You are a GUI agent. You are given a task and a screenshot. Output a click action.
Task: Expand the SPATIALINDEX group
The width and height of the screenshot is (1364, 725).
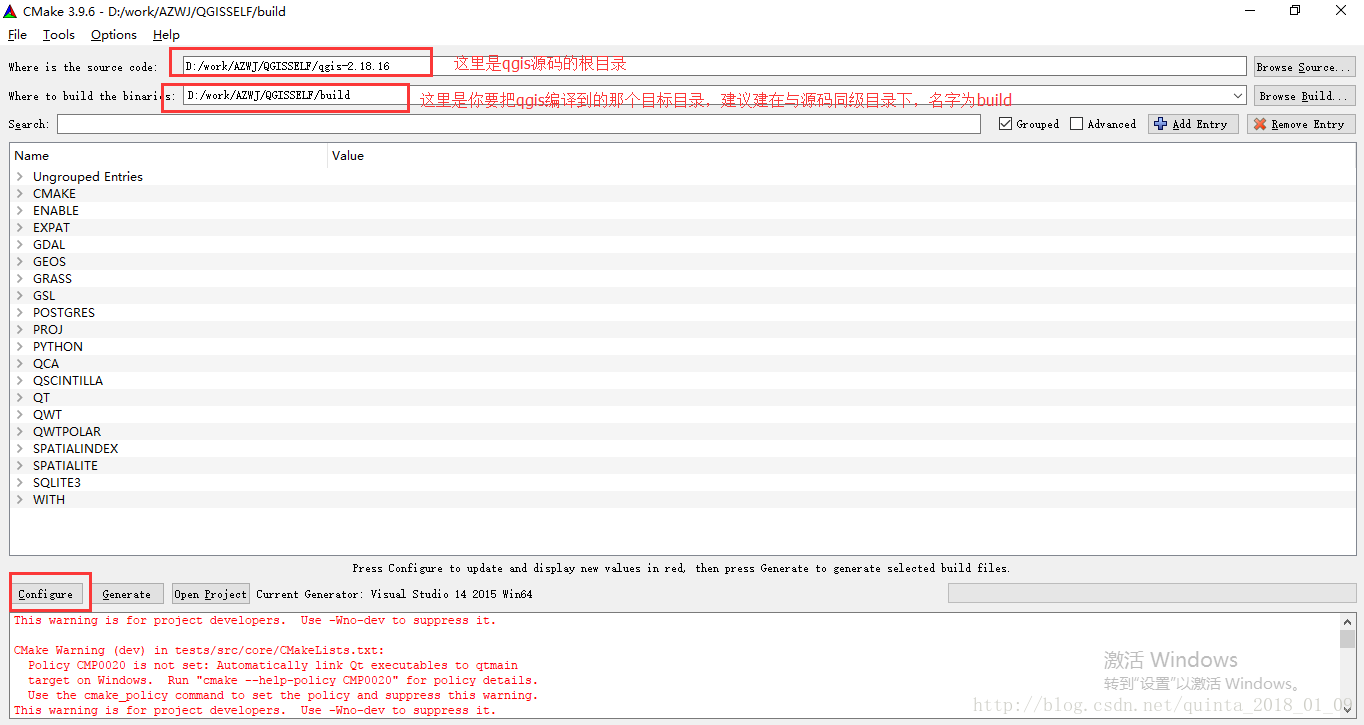tap(20, 449)
